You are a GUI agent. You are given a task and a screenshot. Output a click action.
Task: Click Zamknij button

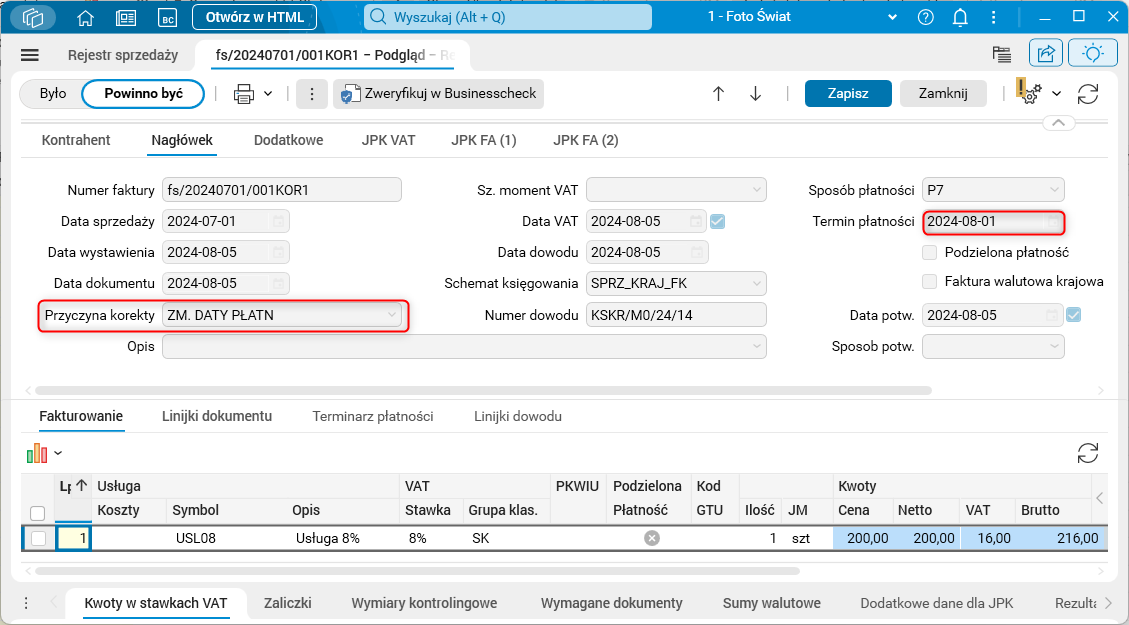(x=943, y=94)
